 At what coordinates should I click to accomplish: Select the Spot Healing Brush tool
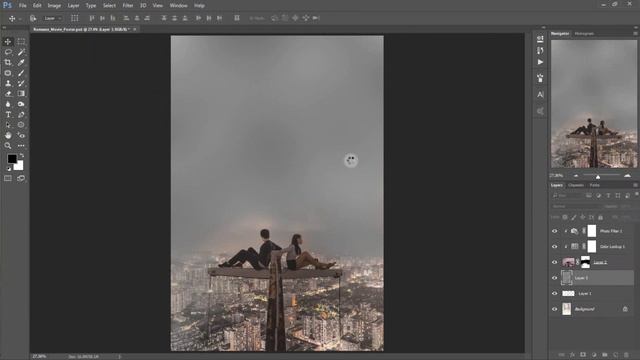8,73
